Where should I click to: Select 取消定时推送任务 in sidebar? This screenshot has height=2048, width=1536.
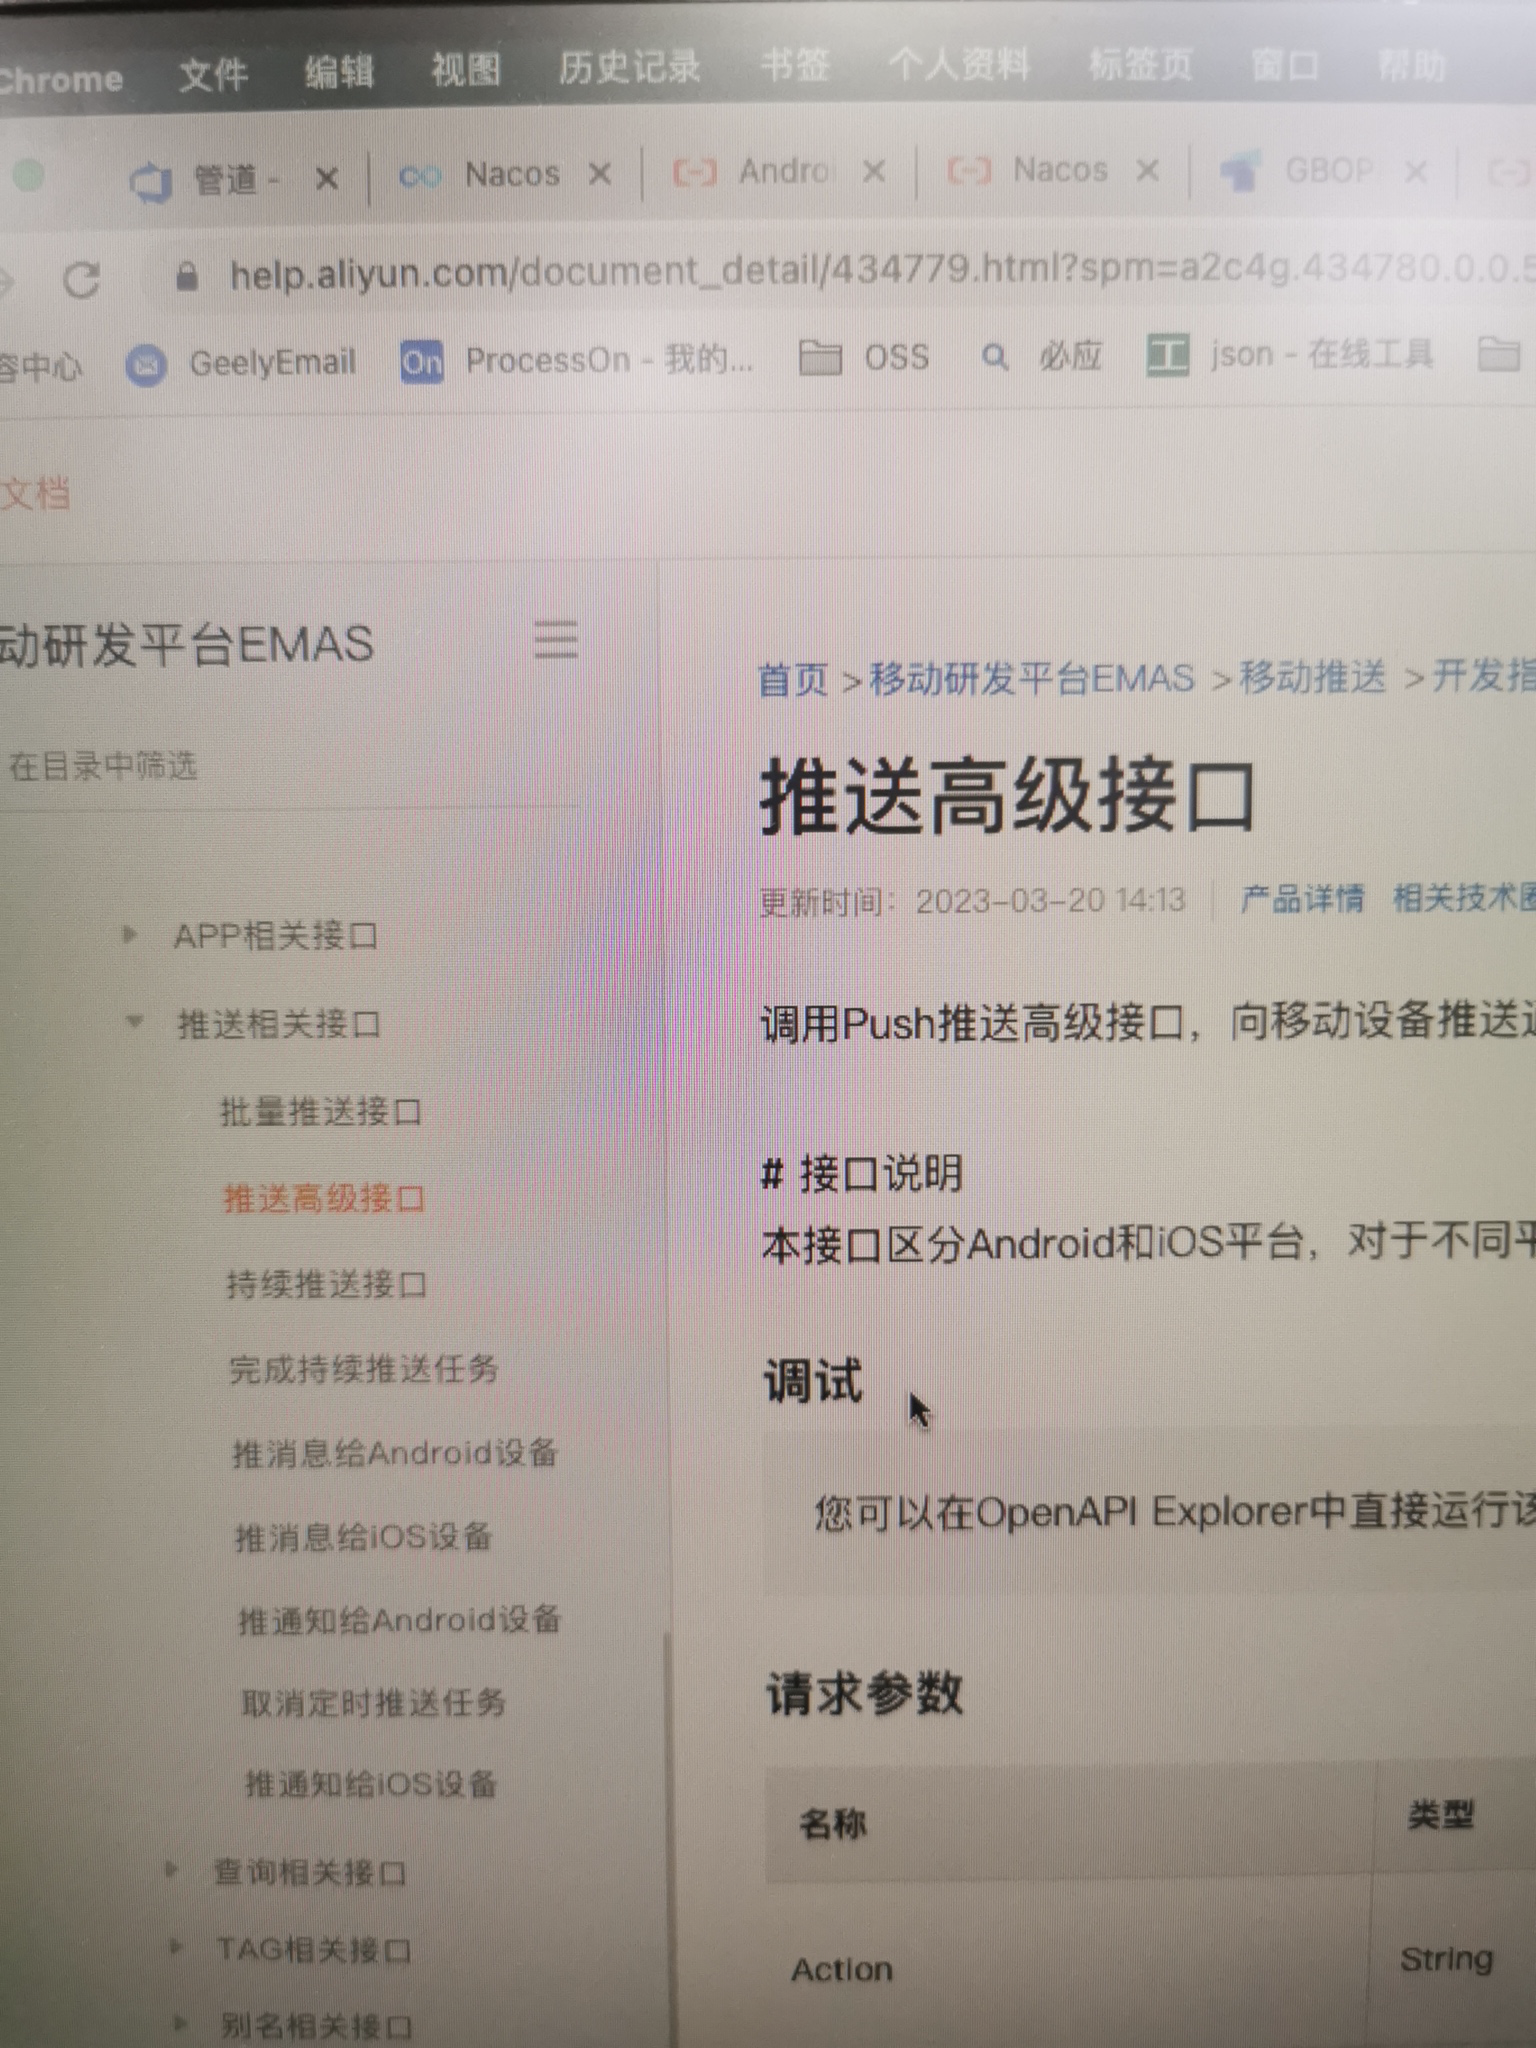pyautogui.click(x=374, y=1702)
